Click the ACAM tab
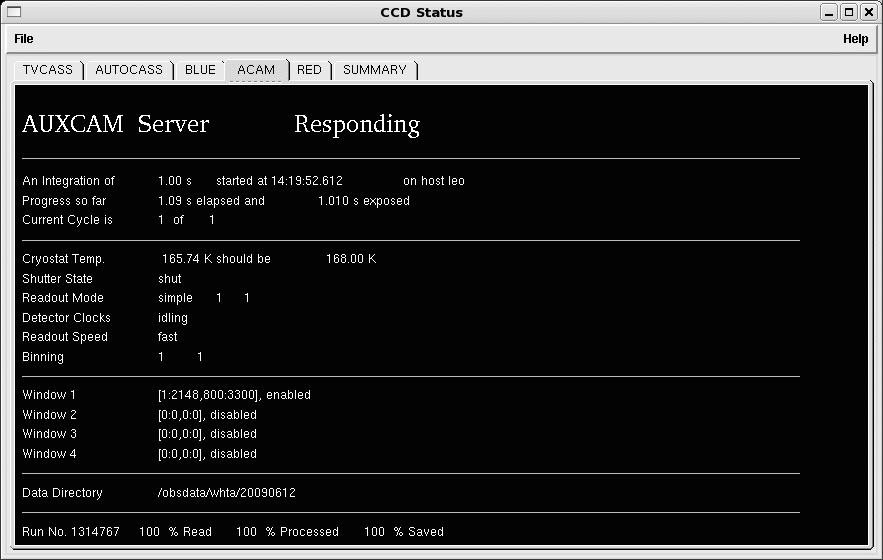The width and height of the screenshot is (883, 560). [256, 70]
